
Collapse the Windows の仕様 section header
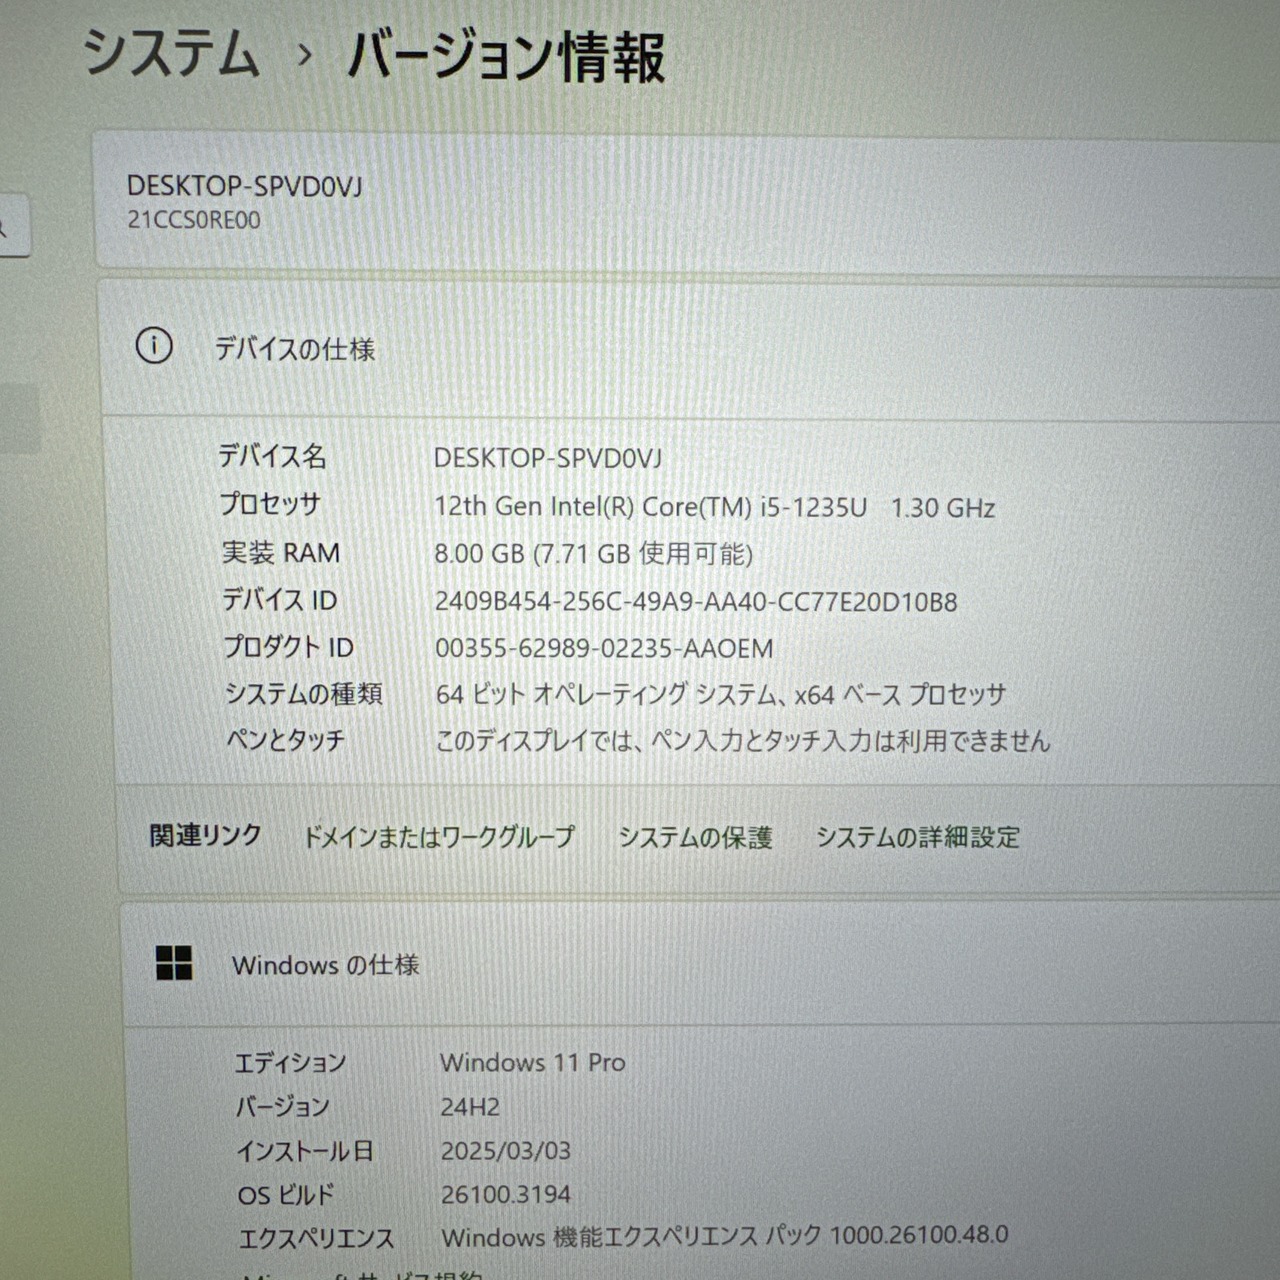click(700, 965)
